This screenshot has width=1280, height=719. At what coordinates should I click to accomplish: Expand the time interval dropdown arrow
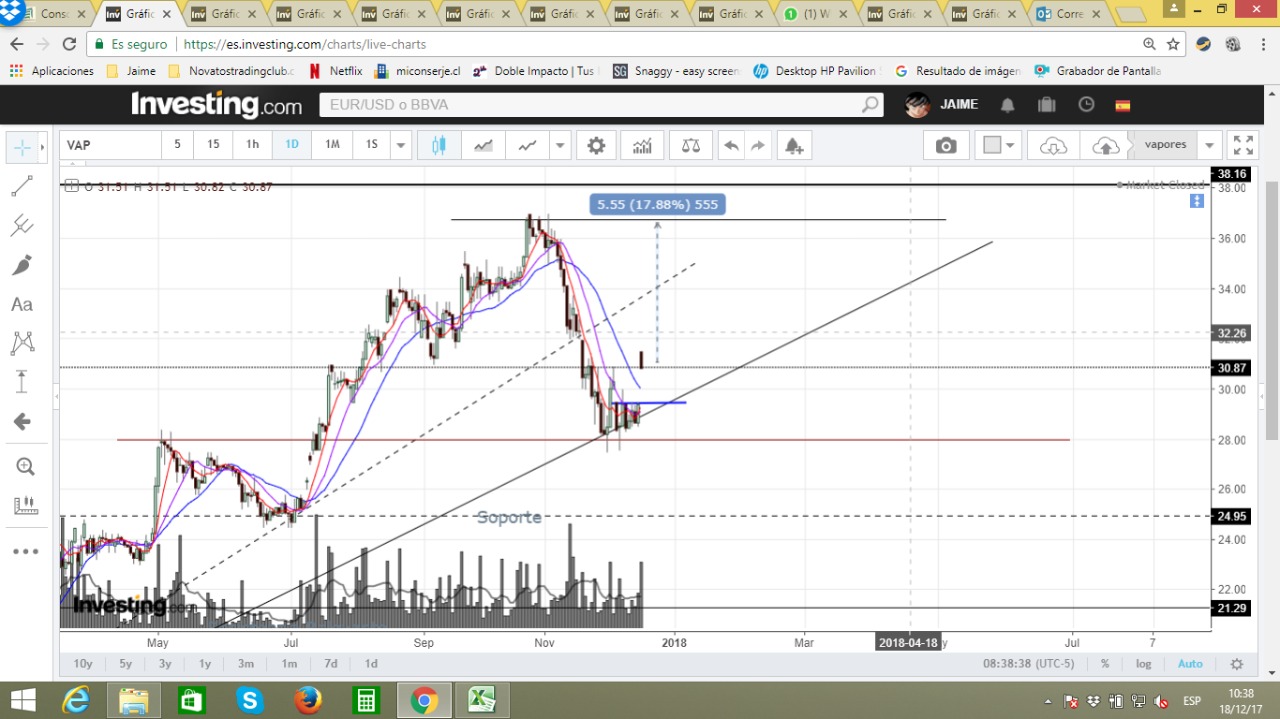[x=401, y=145]
